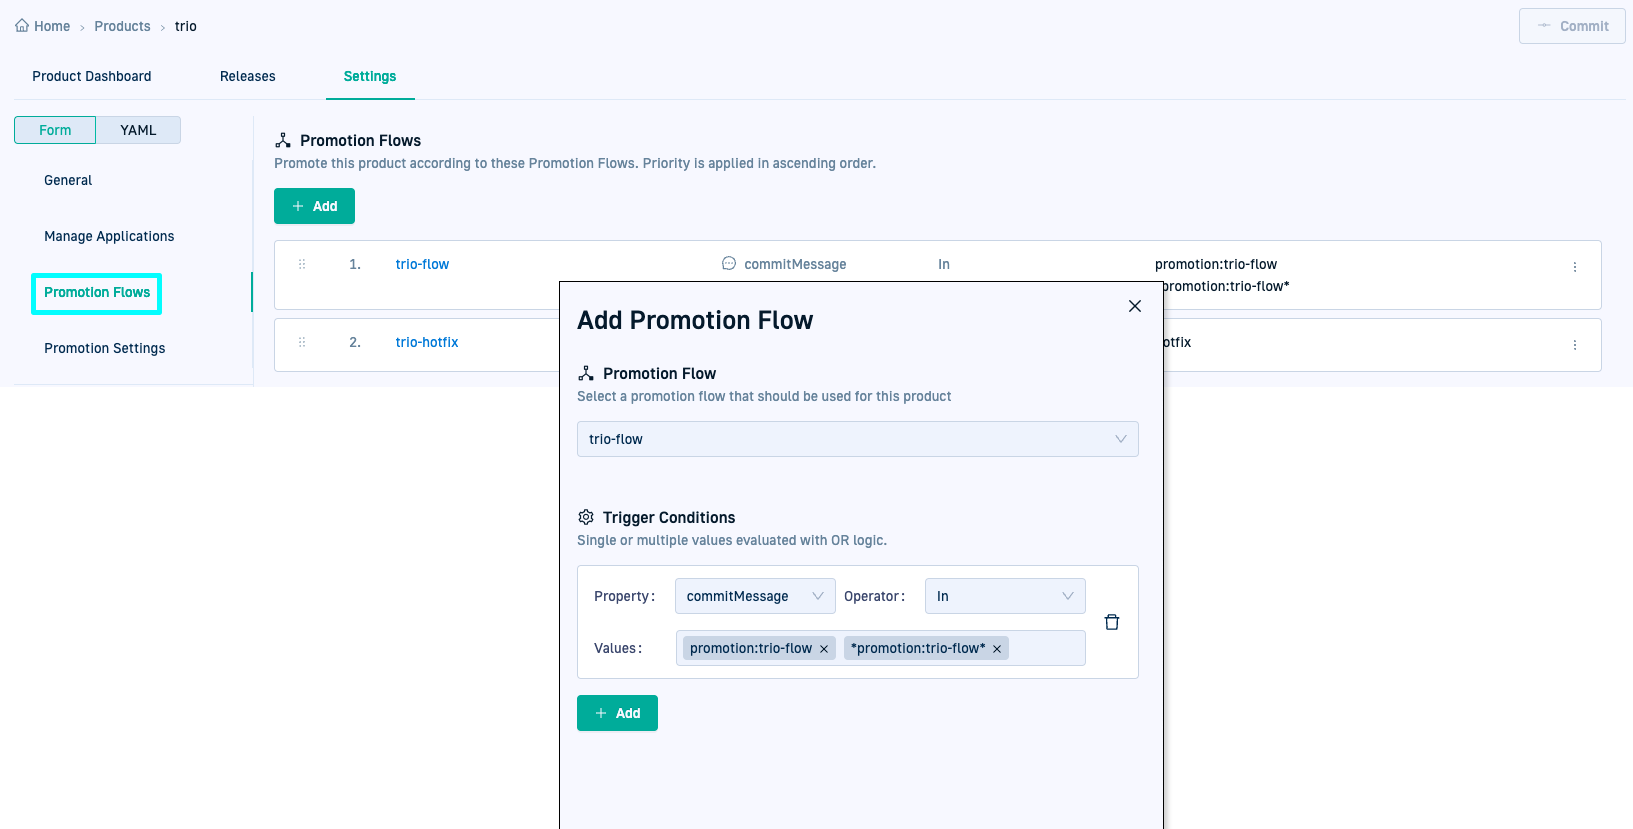Viewport: 1633px width, 829px height.
Task: Switch to the Releases tab
Action: click(x=247, y=76)
